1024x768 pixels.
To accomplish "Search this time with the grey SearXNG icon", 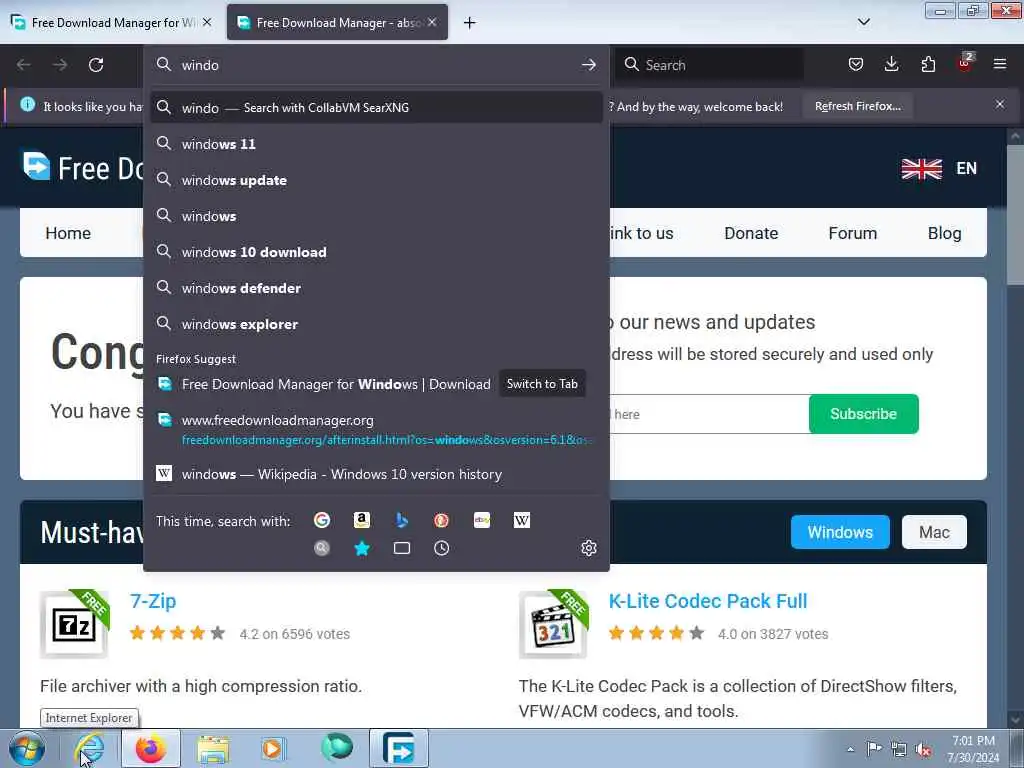I will click(x=322, y=548).
